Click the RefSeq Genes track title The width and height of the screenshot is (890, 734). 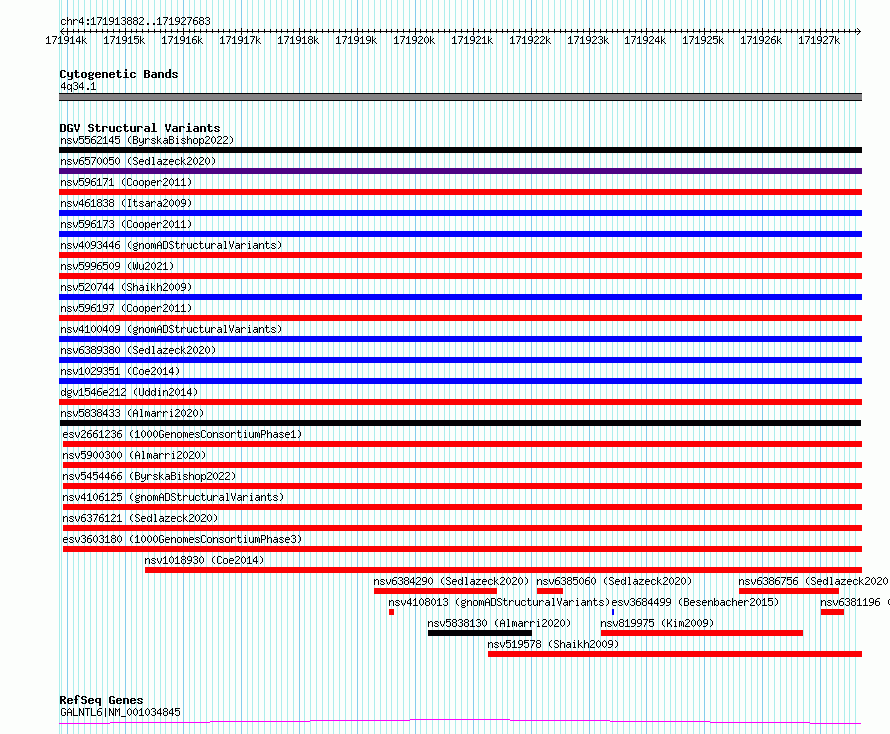(x=101, y=700)
